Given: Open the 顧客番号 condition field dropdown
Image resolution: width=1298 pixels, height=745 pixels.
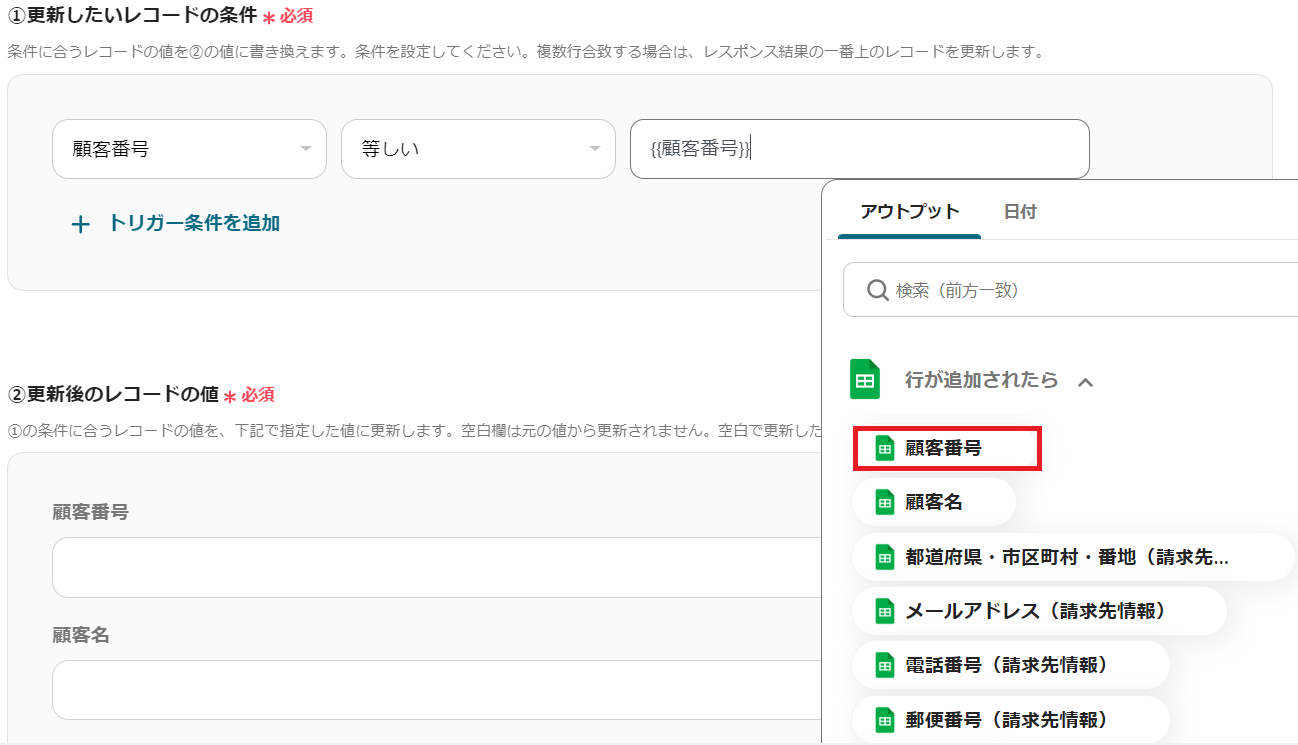Looking at the screenshot, I should click(189, 149).
